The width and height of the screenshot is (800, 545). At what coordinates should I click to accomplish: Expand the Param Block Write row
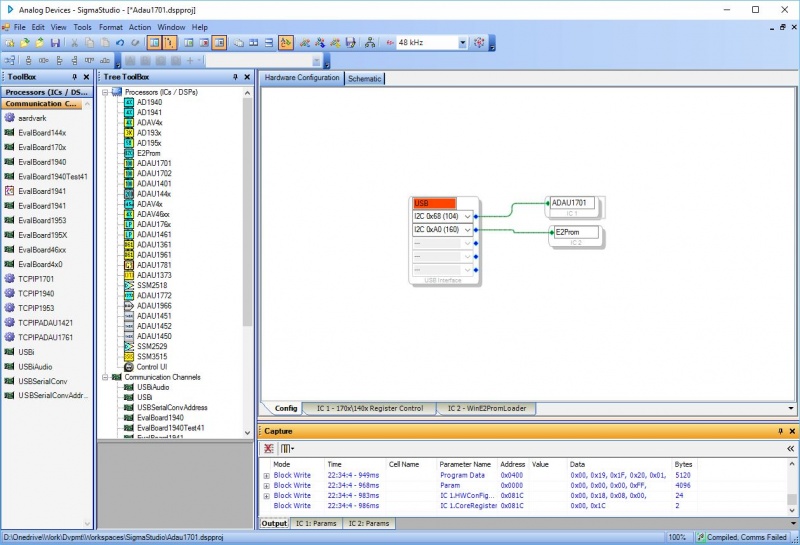tap(266, 486)
